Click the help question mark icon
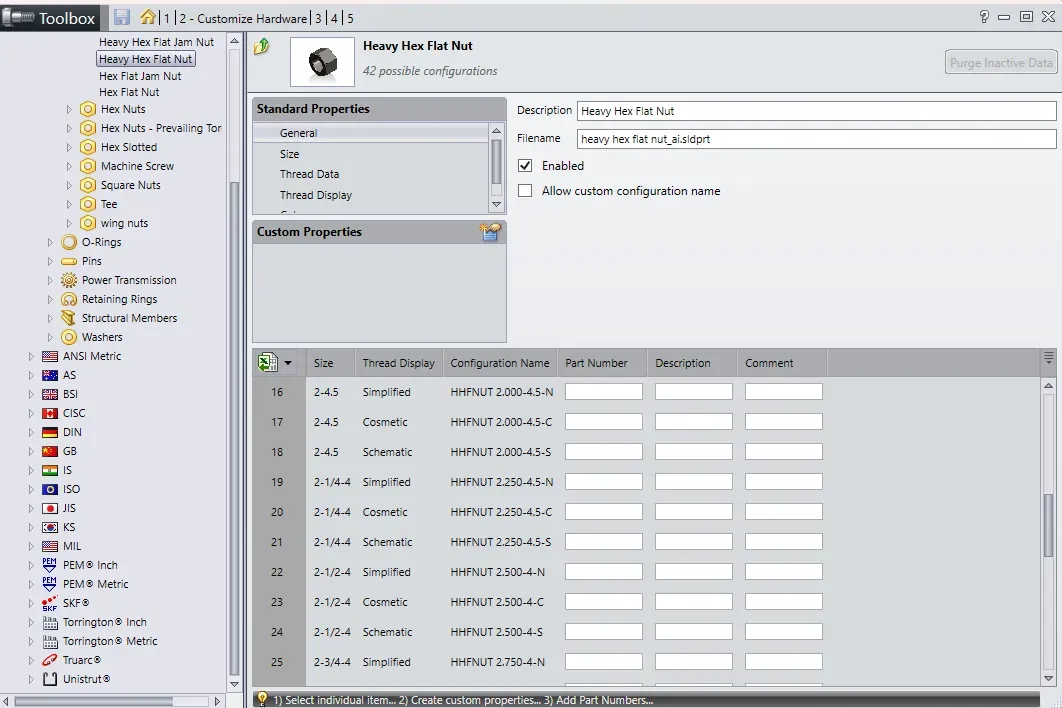This screenshot has width=1062, height=708. pyautogui.click(x=984, y=17)
